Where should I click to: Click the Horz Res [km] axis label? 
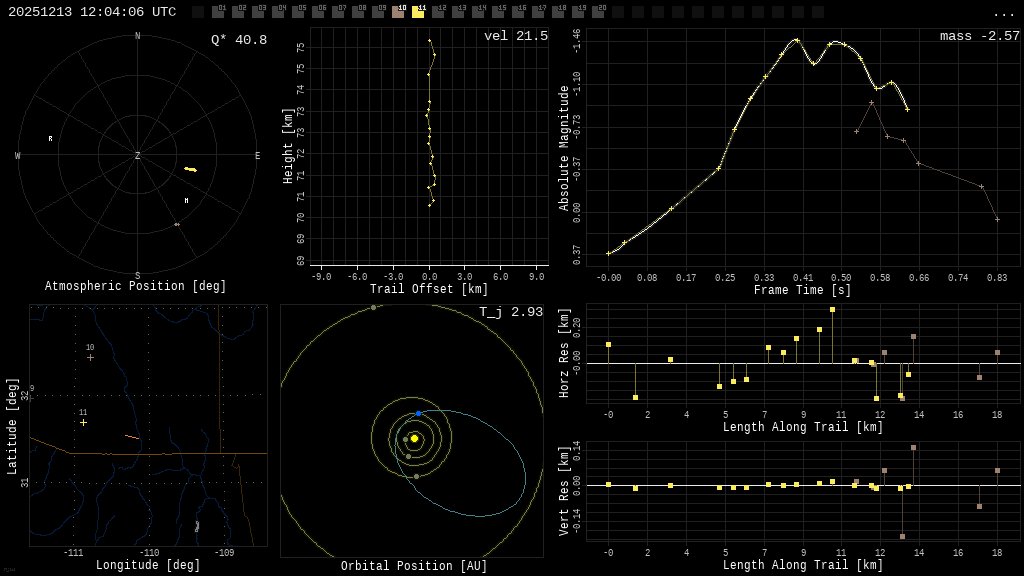(564, 353)
